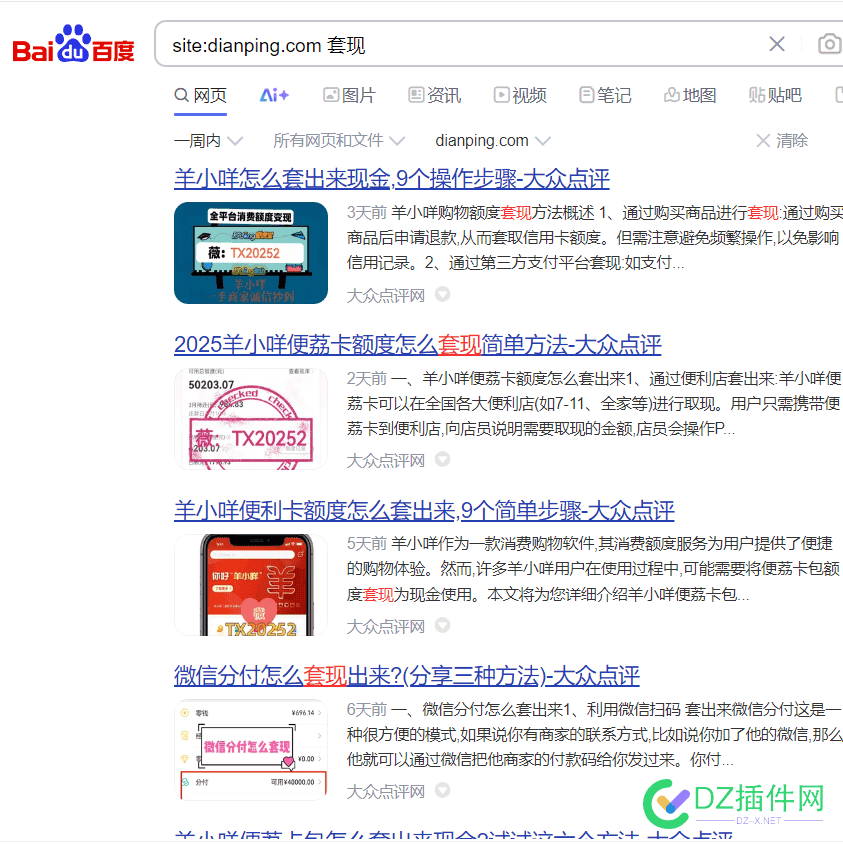This screenshot has height=844, width=843.
Task: Switch to the 地图 tab
Action: pos(690,96)
